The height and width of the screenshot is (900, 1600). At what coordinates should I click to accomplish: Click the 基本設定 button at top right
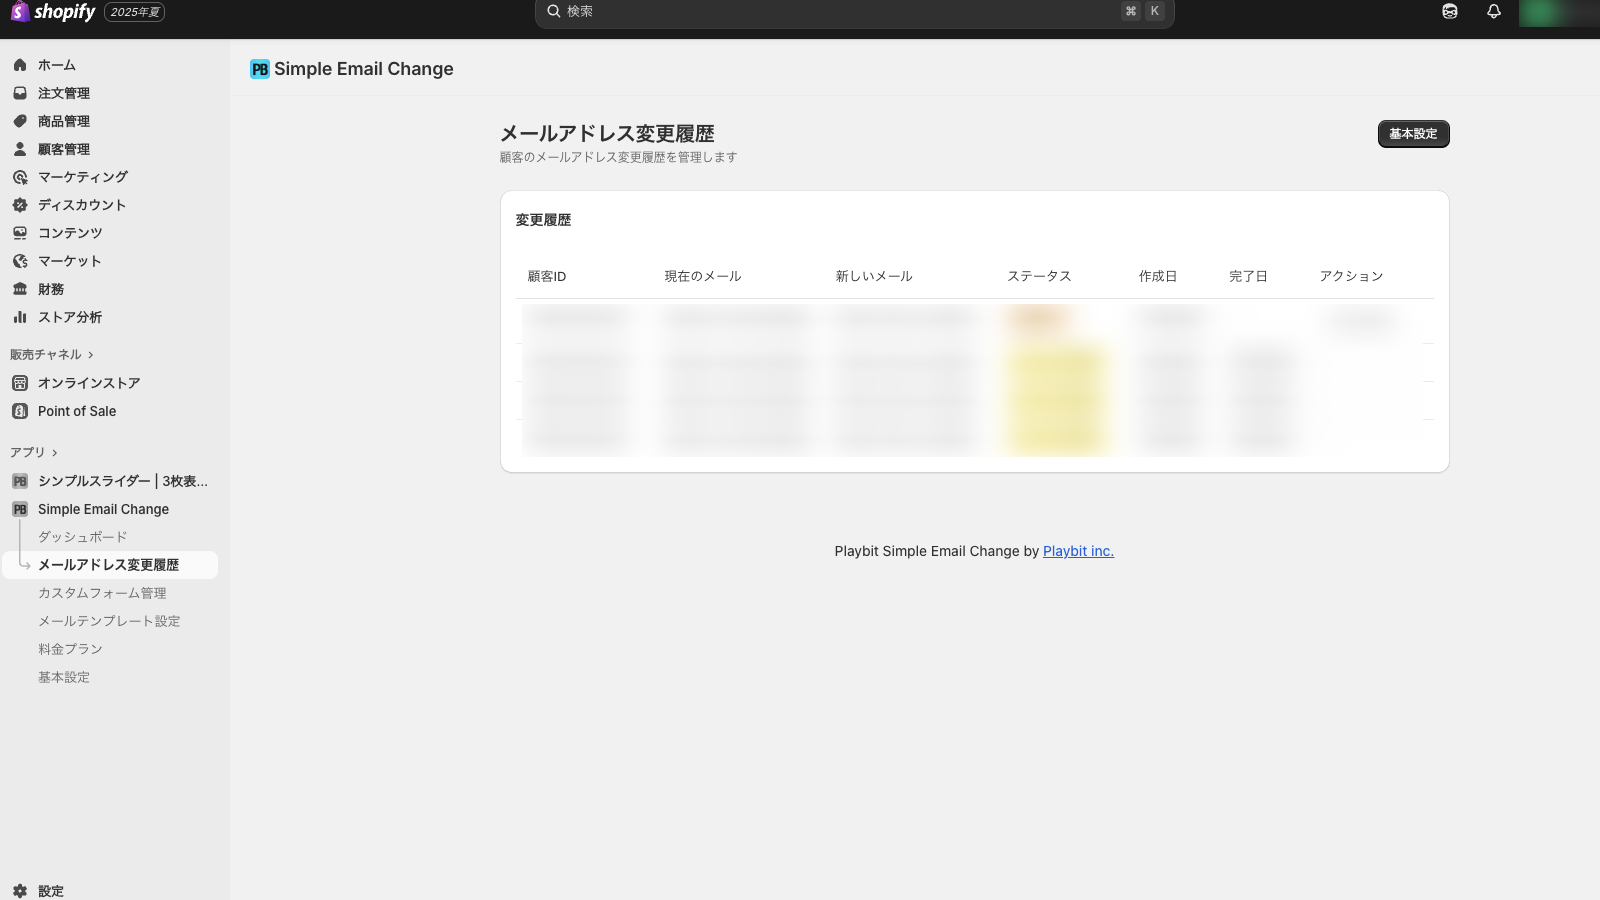click(x=1413, y=134)
